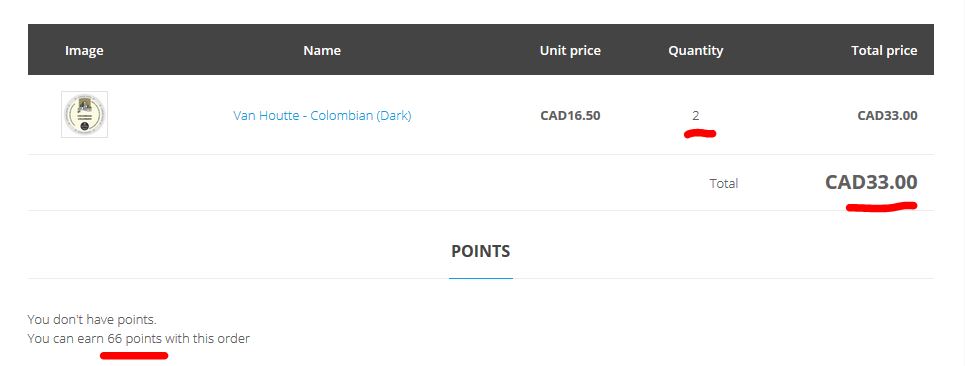
Task: Open the Van Houtte Colombian product thumbnail
Action: (84, 114)
